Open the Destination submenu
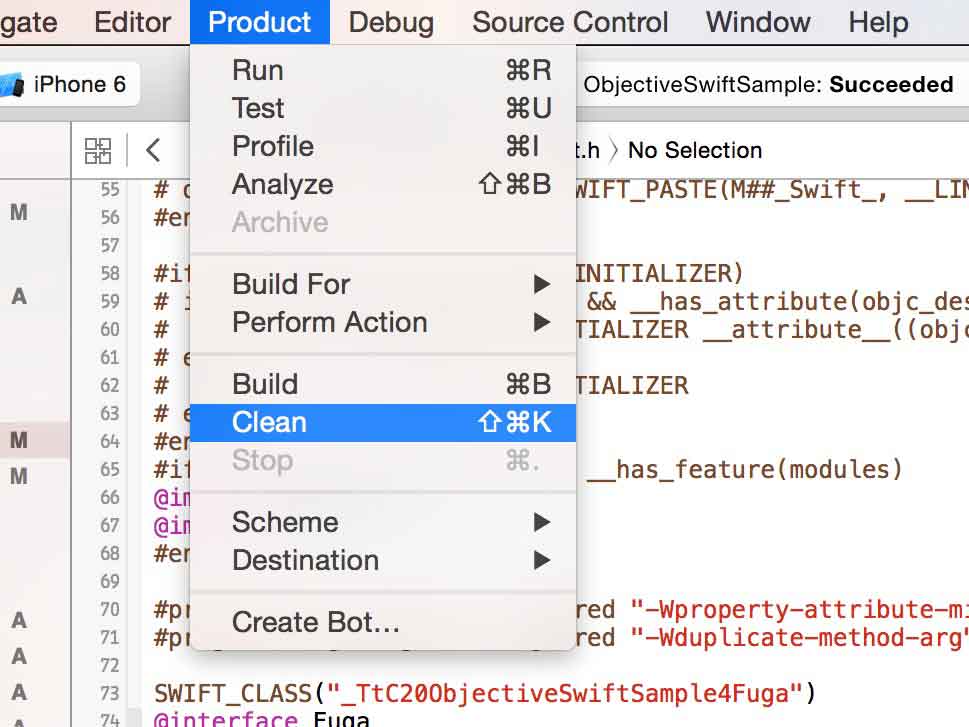 pyautogui.click(x=383, y=561)
